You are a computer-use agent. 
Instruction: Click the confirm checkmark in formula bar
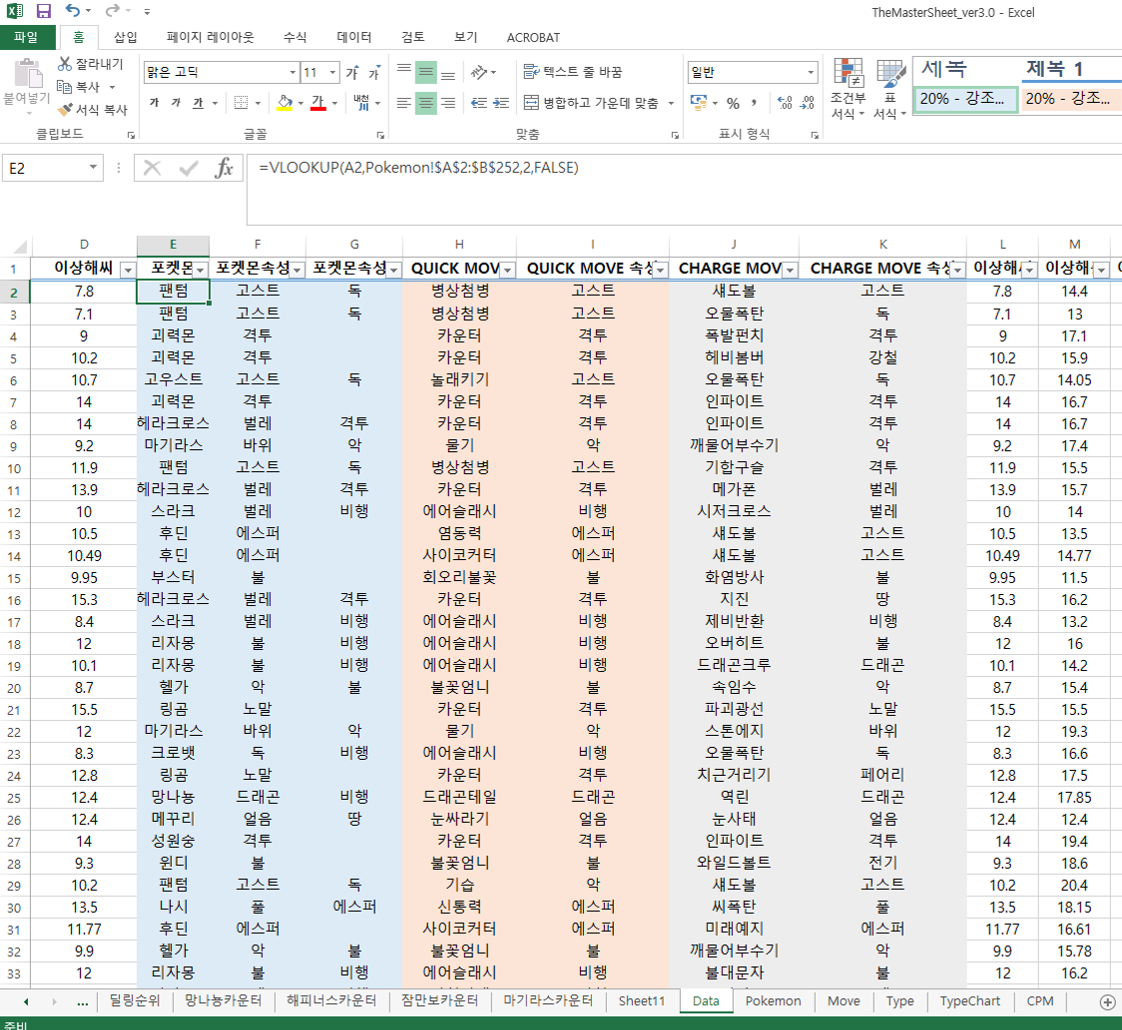point(189,168)
